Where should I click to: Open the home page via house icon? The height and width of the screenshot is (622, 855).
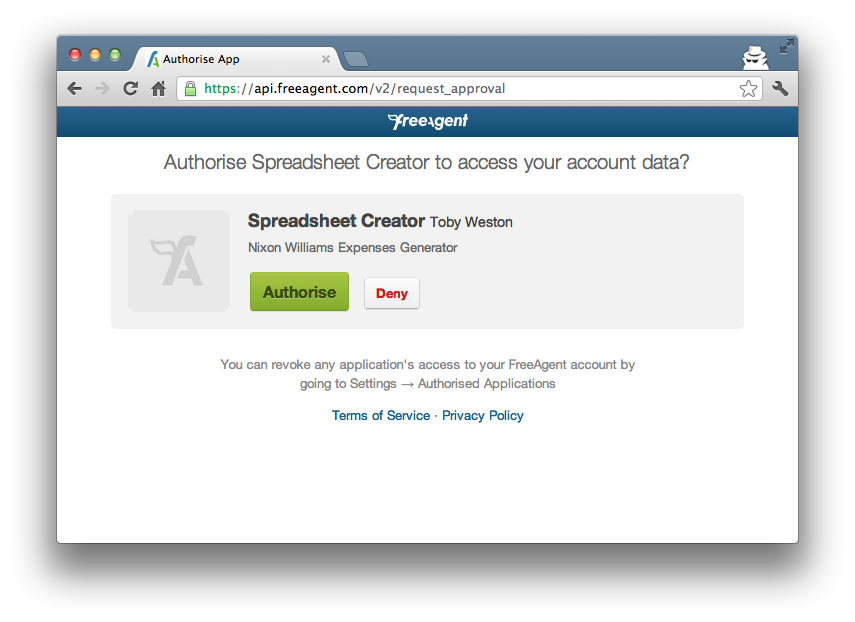click(x=159, y=88)
